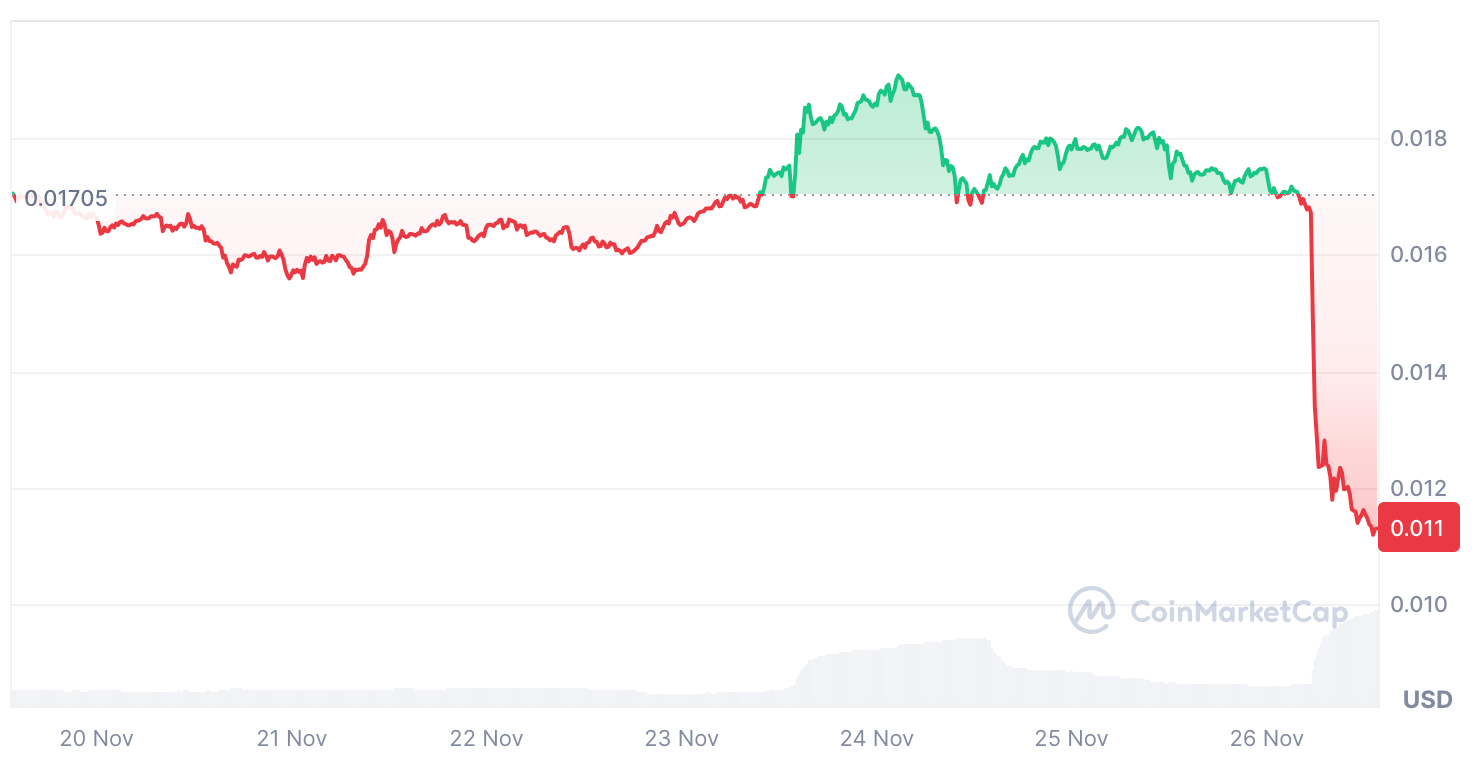Click the USD currency label

click(x=1427, y=699)
